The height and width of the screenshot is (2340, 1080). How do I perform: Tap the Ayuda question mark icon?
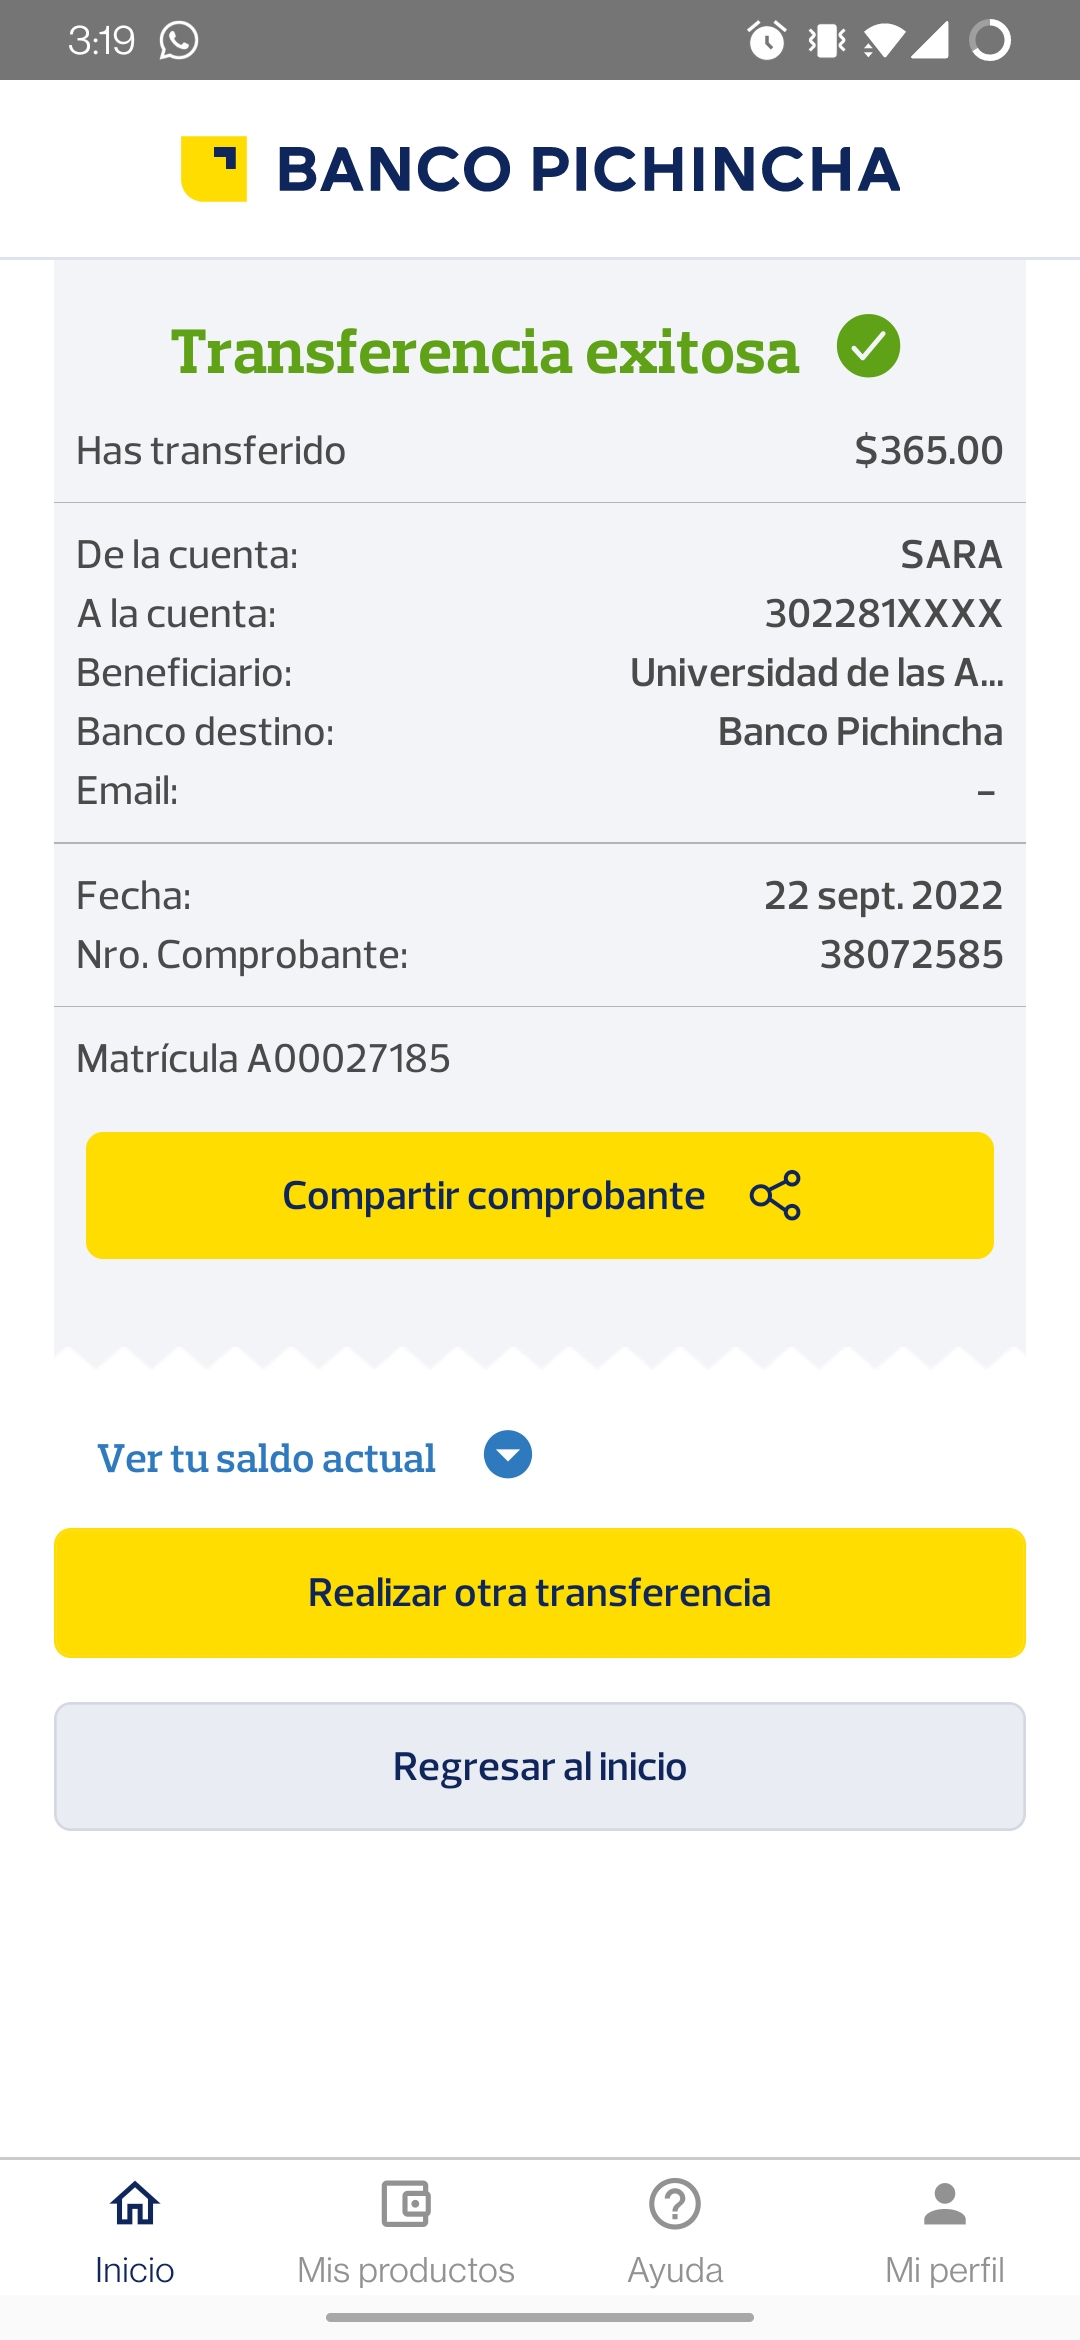[675, 2205]
